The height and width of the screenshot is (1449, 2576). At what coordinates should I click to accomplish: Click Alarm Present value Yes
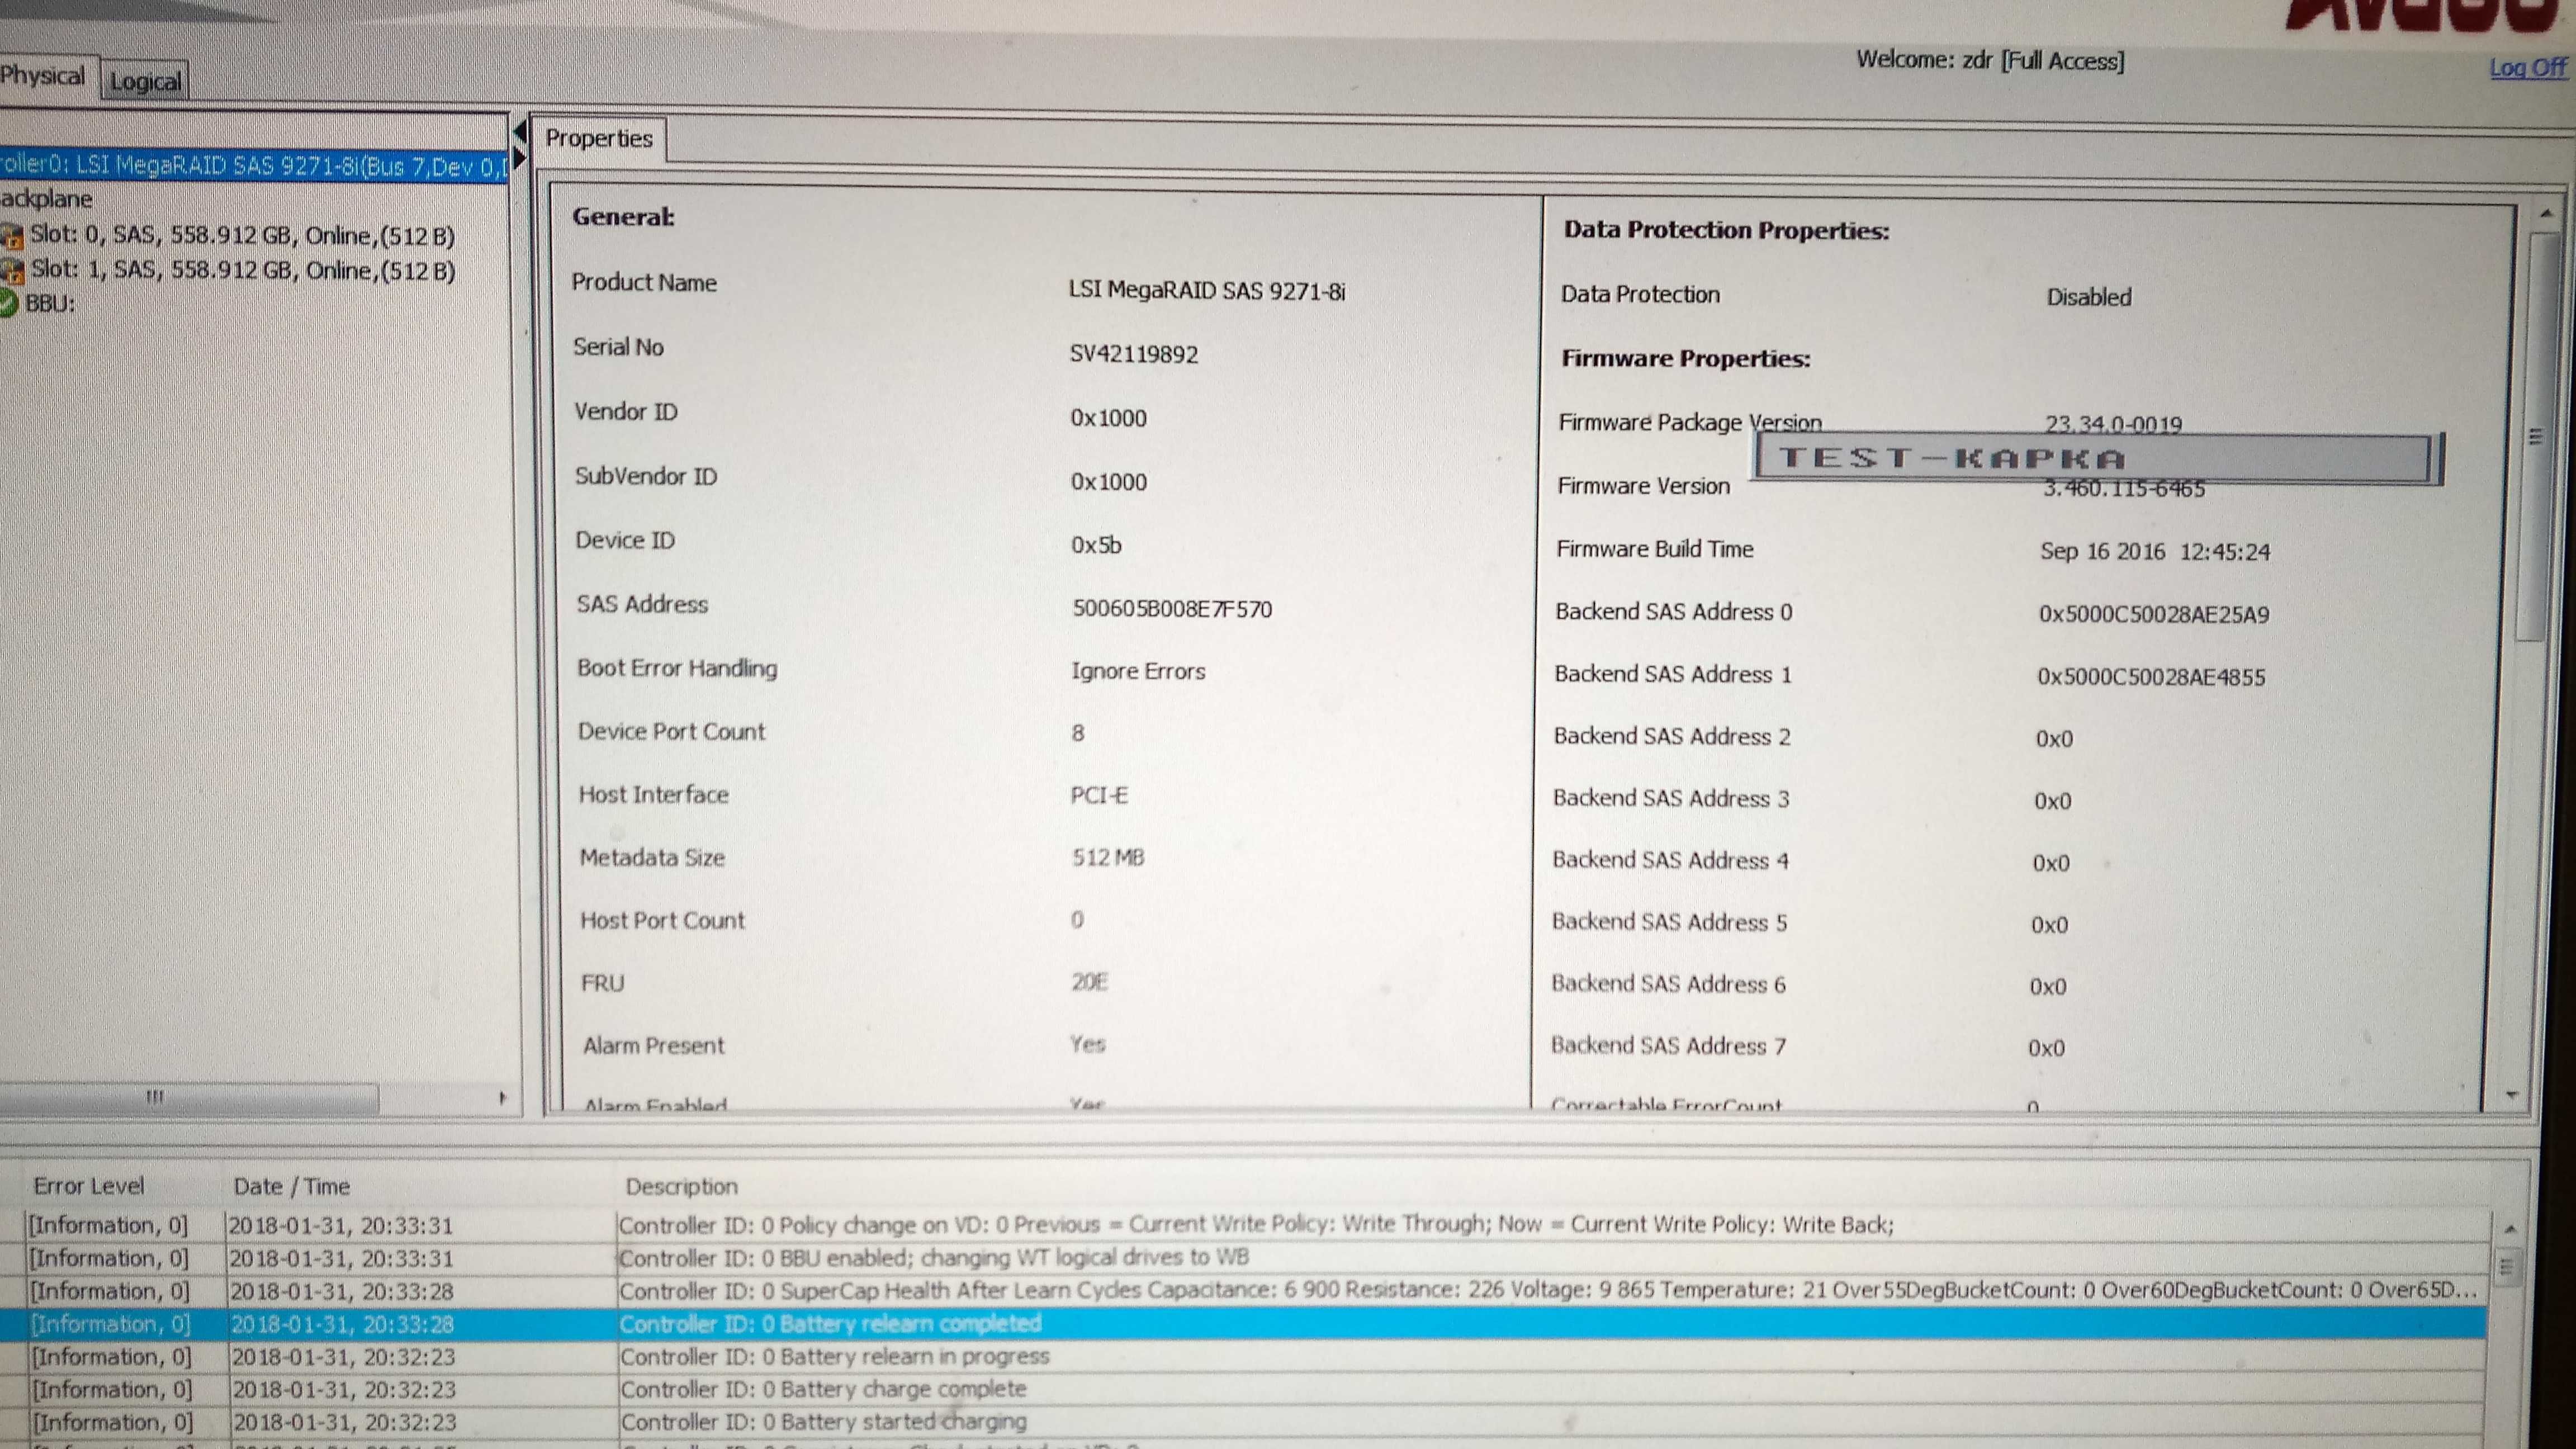point(1087,1045)
